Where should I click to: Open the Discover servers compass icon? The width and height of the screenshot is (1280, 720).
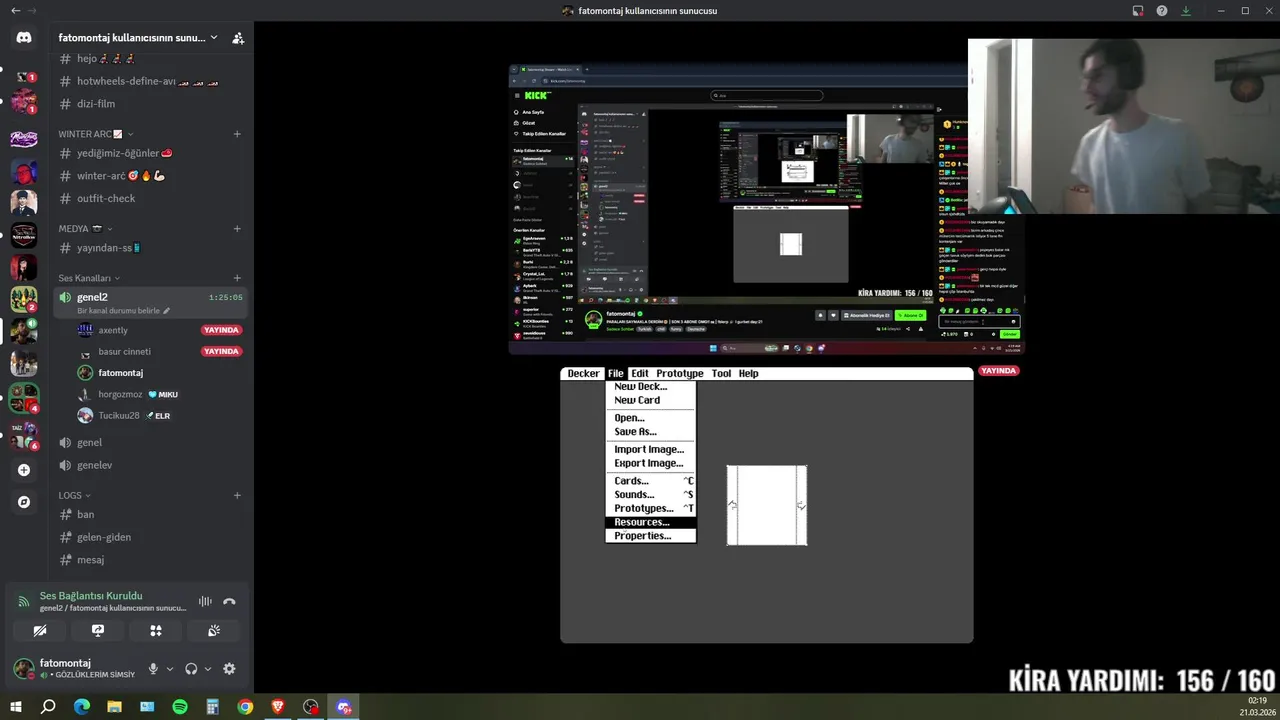point(24,502)
